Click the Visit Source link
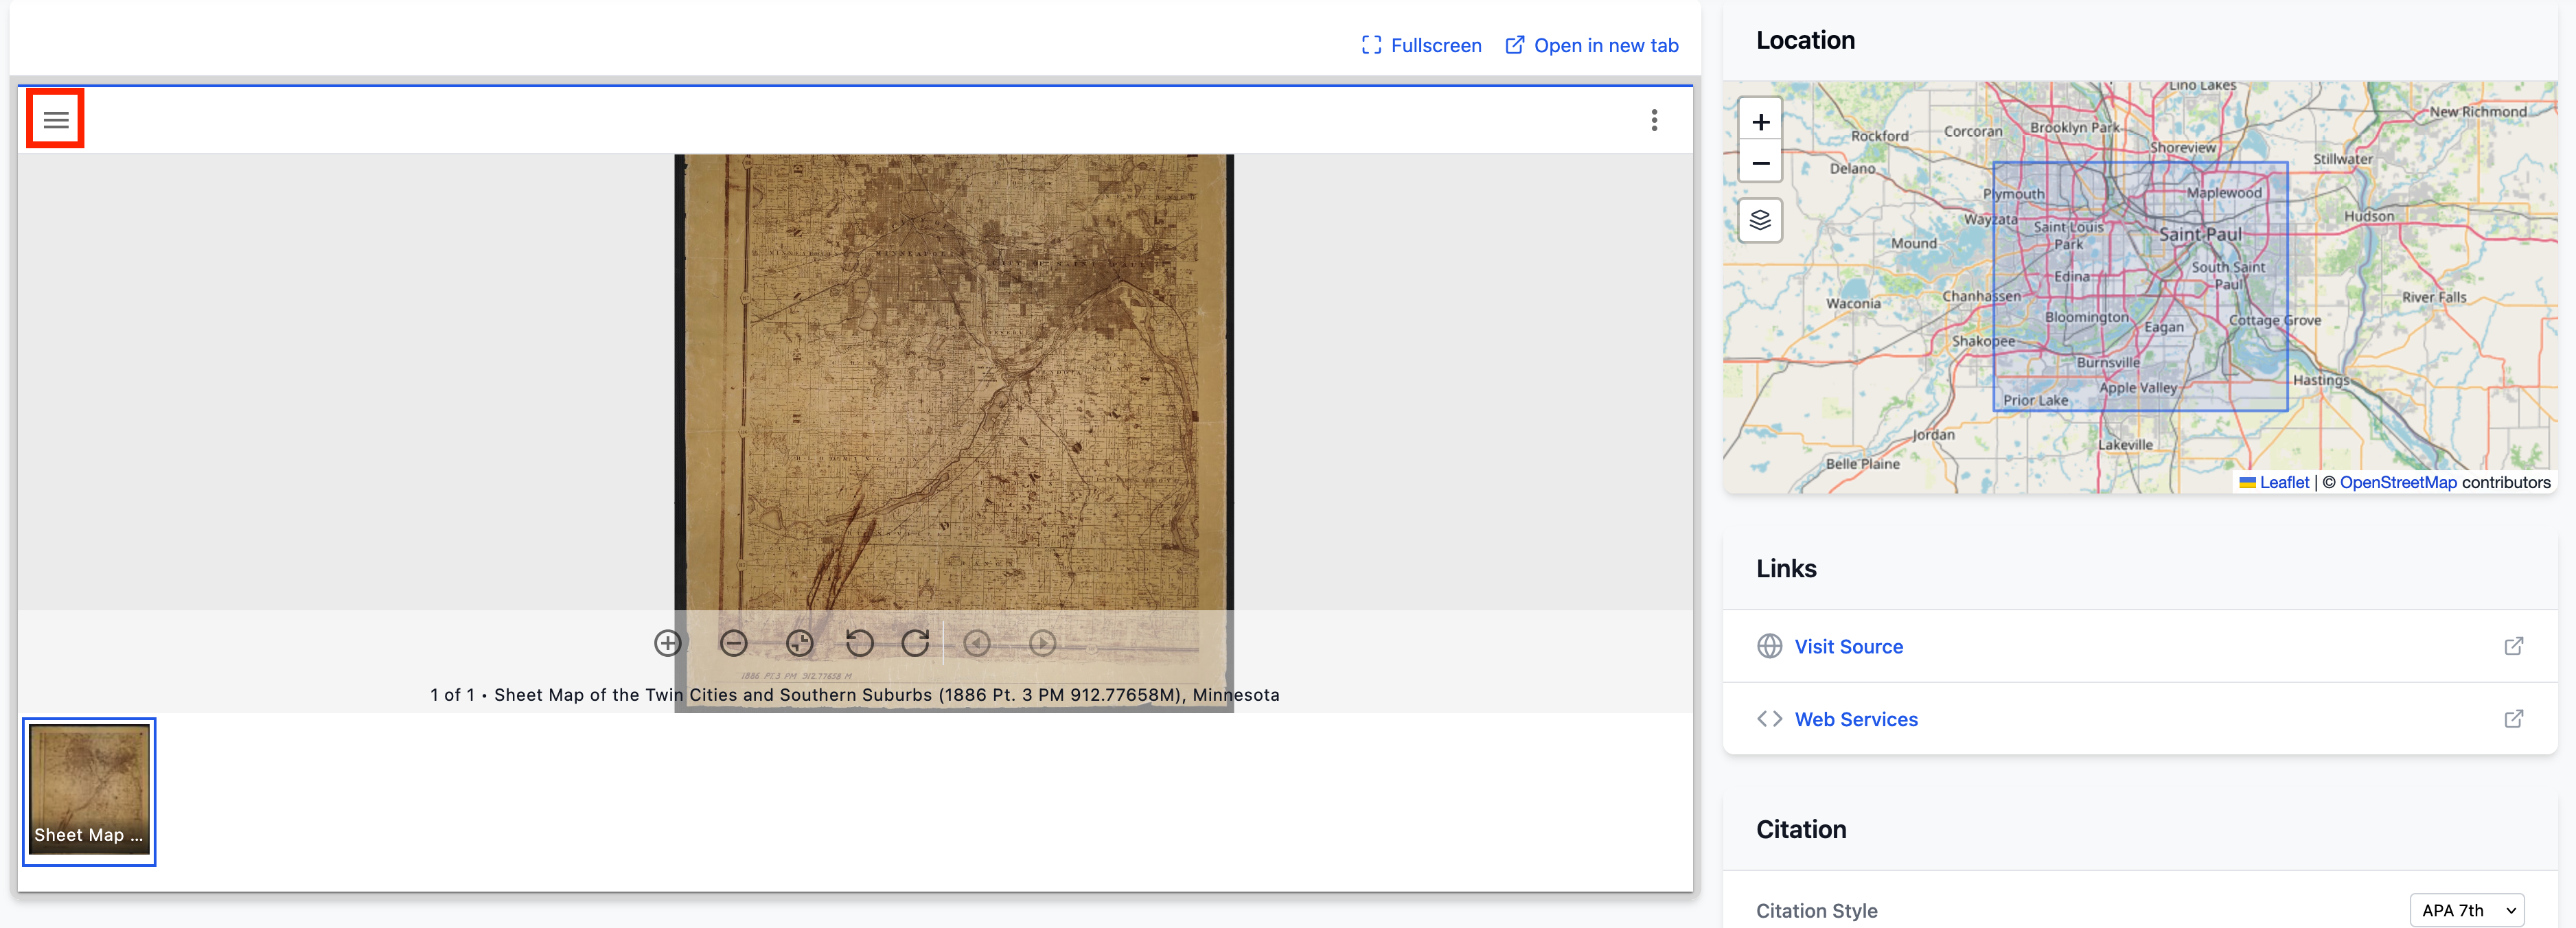The width and height of the screenshot is (2576, 928). (x=1848, y=647)
